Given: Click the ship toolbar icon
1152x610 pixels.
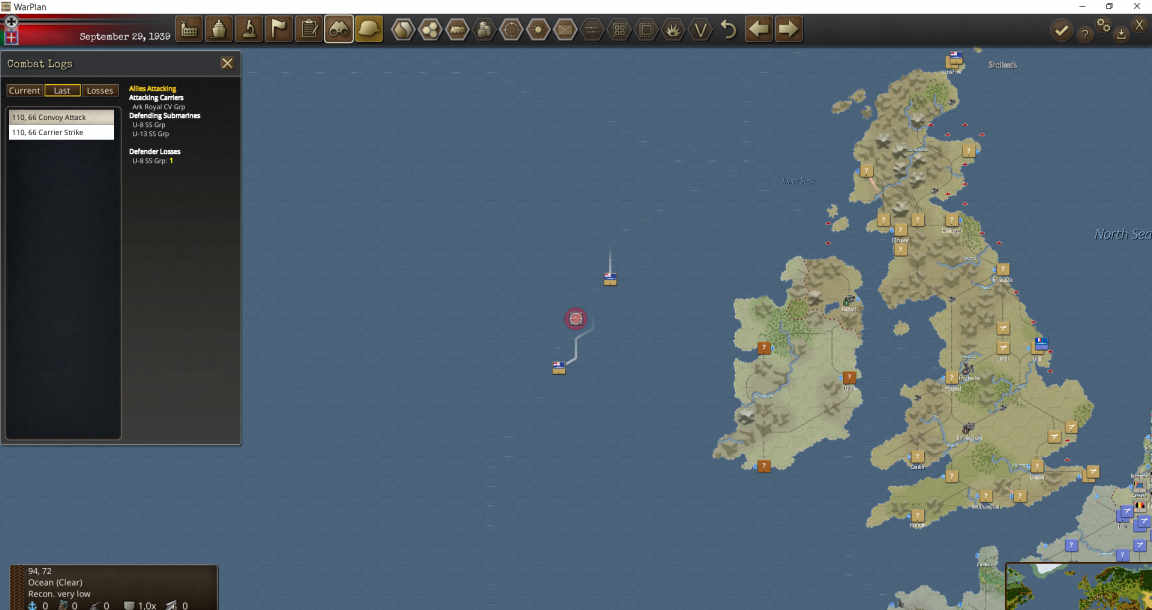Looking at the screenshot, I should click(x=219, y=29).
